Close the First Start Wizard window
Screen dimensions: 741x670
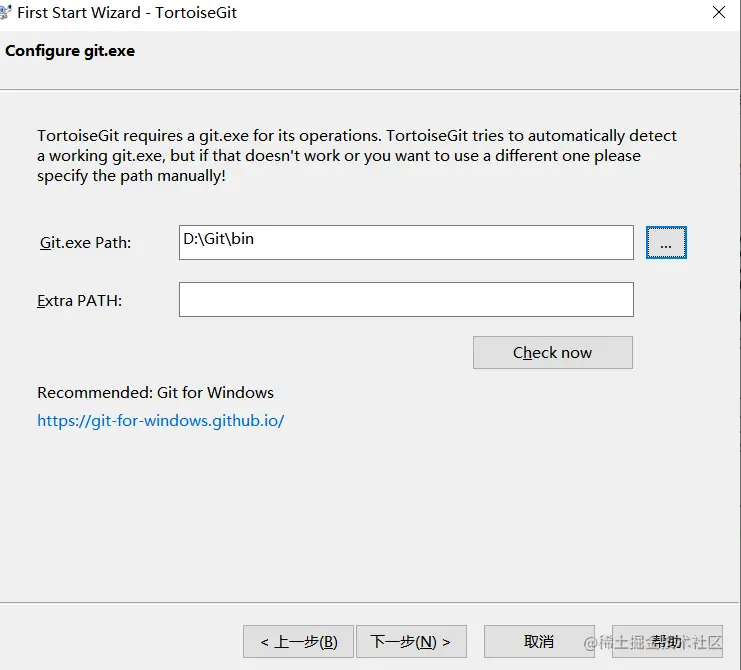click(x=719, y=12)
